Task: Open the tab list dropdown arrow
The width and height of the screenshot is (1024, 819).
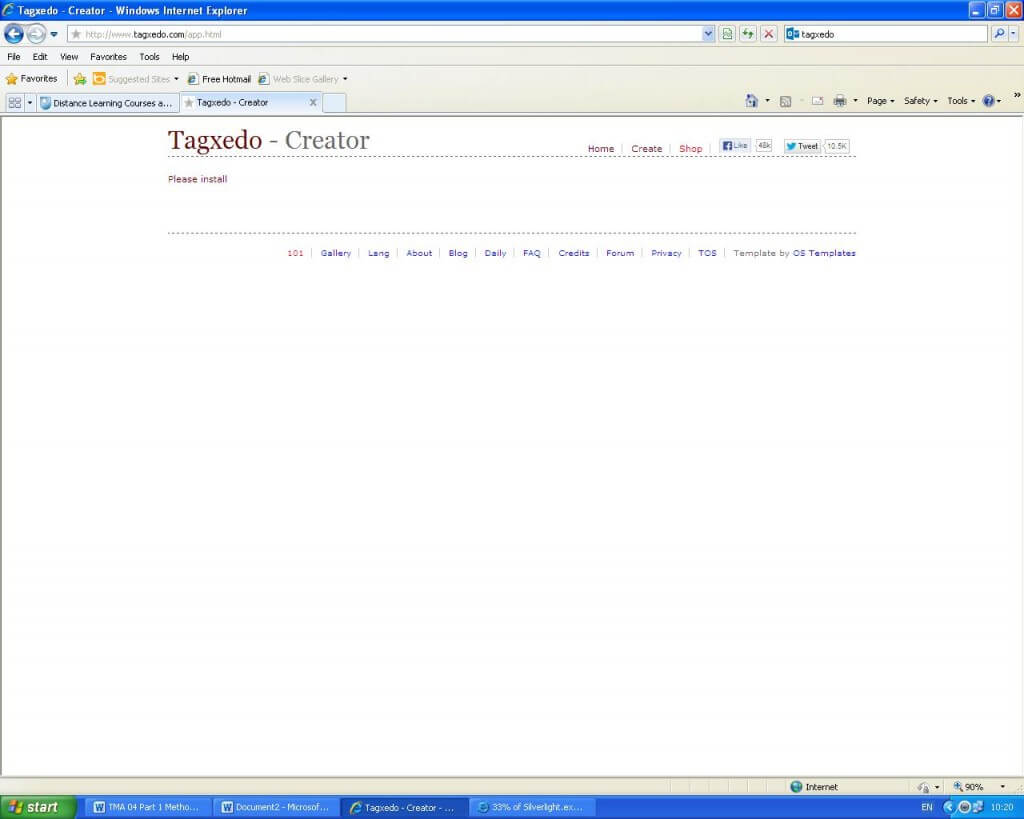Action: (x=29, y=103)
